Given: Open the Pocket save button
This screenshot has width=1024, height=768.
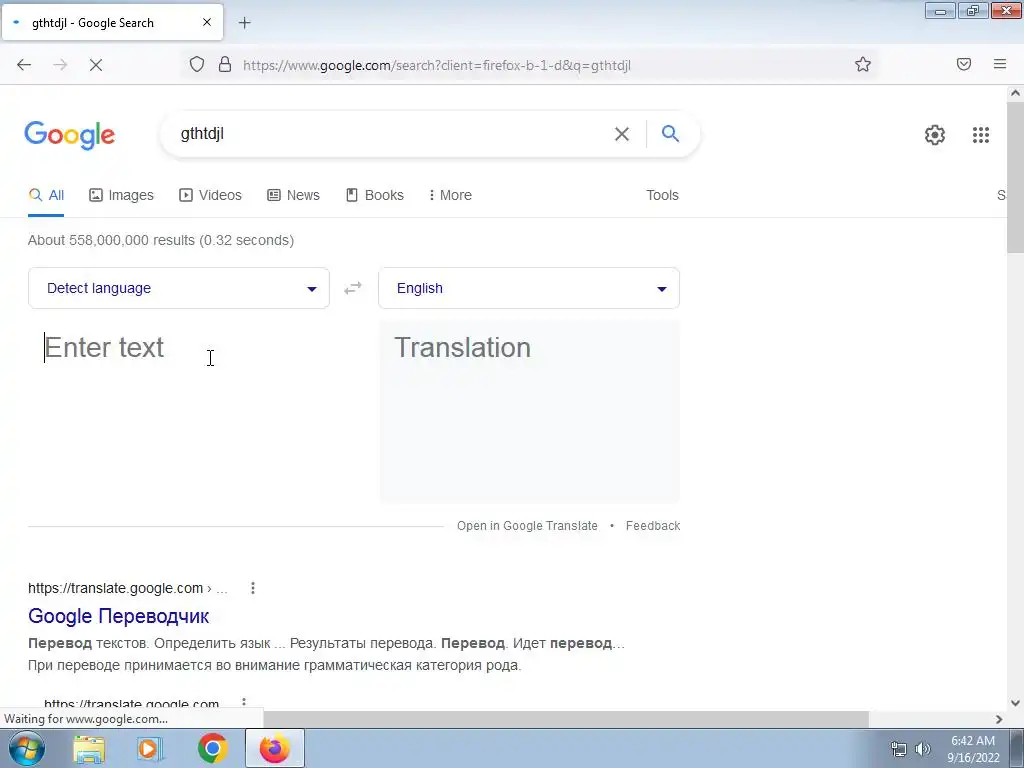Looking at the screenshot, I should pyautogui.click(x=964, y=64).
